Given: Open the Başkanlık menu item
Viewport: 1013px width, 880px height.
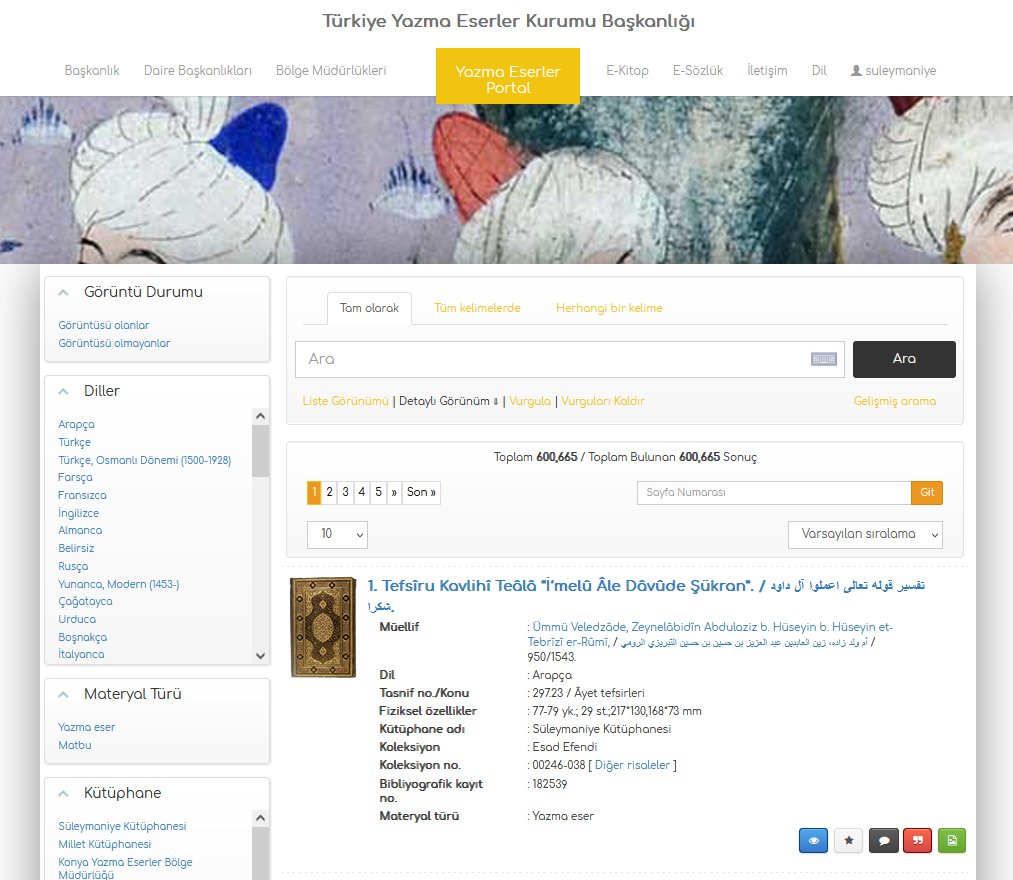Looking at the screenshot, I should point(92,70).
